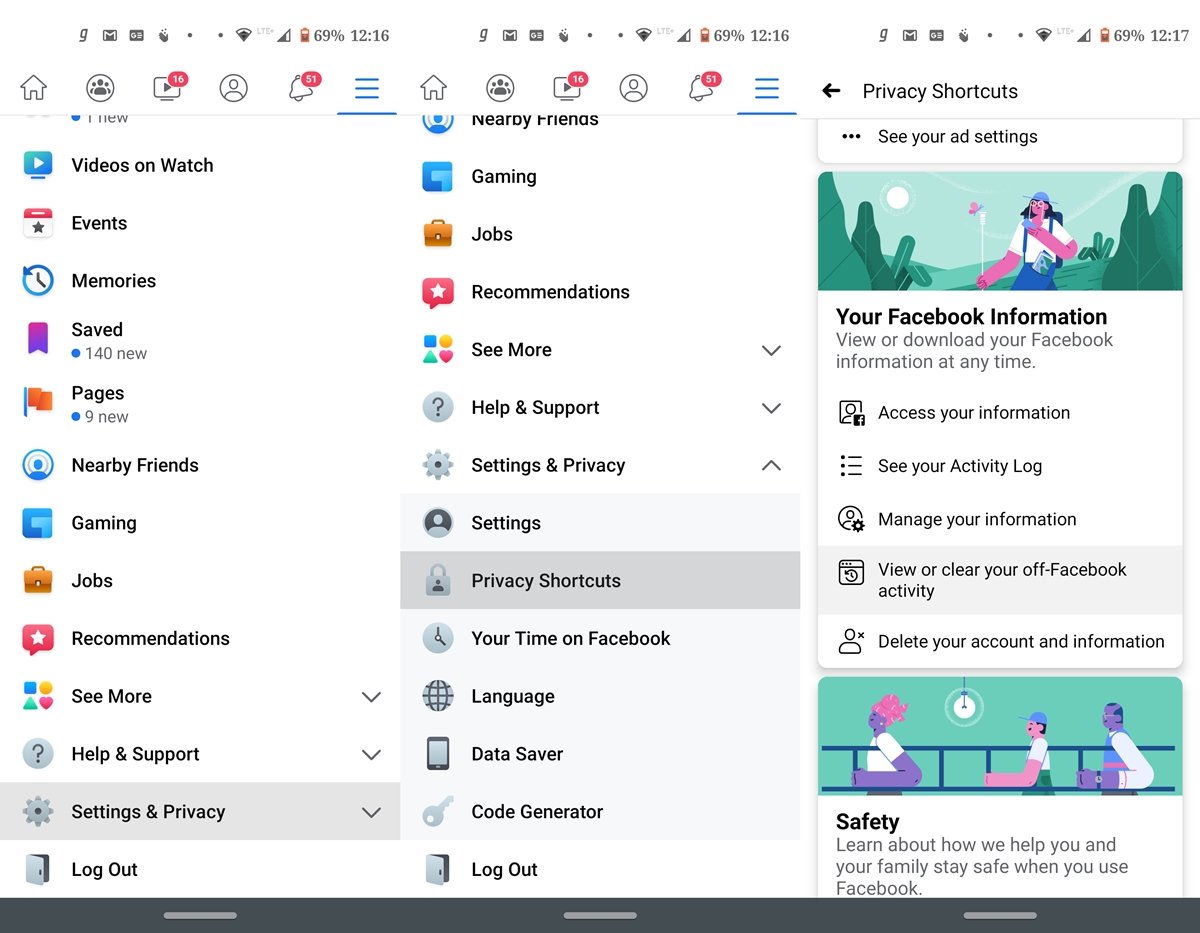1200x933 pixels.
Task: Open the Code Generator key icon
Action: tap(438, 812)
